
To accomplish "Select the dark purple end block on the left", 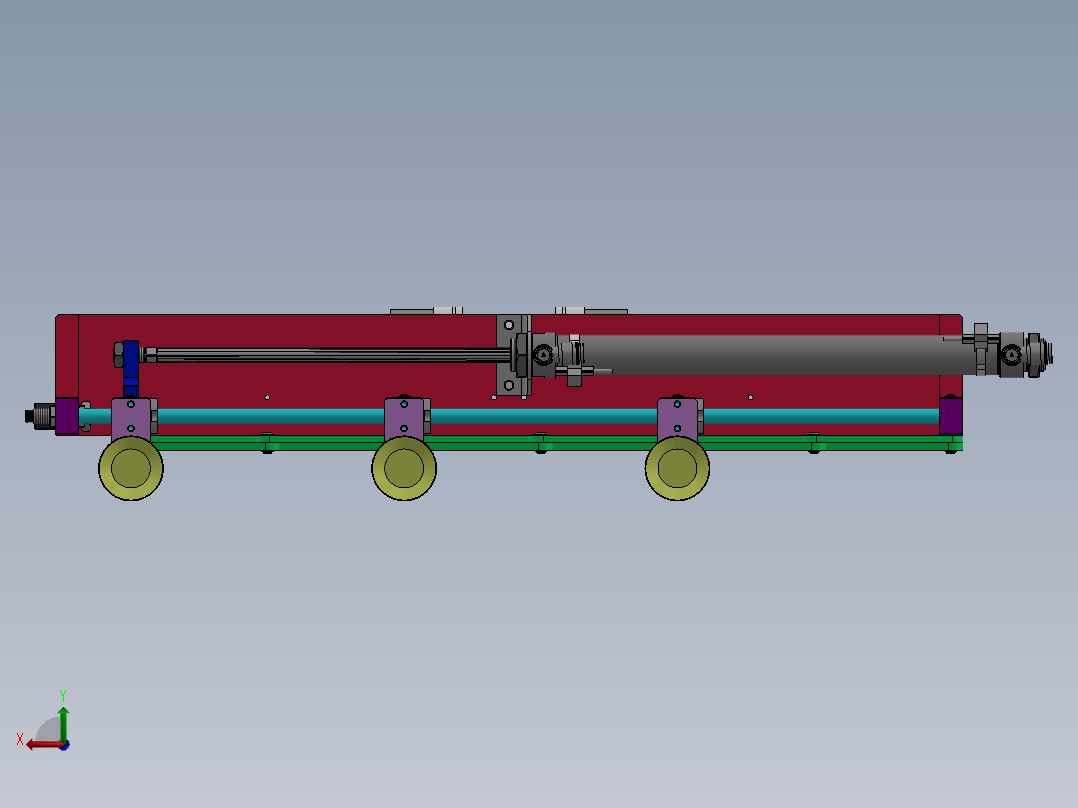I will click(67, 416).
